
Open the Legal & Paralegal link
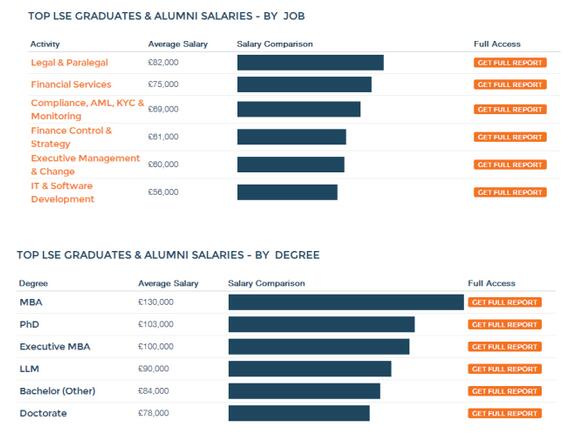(x=69, y=63)
